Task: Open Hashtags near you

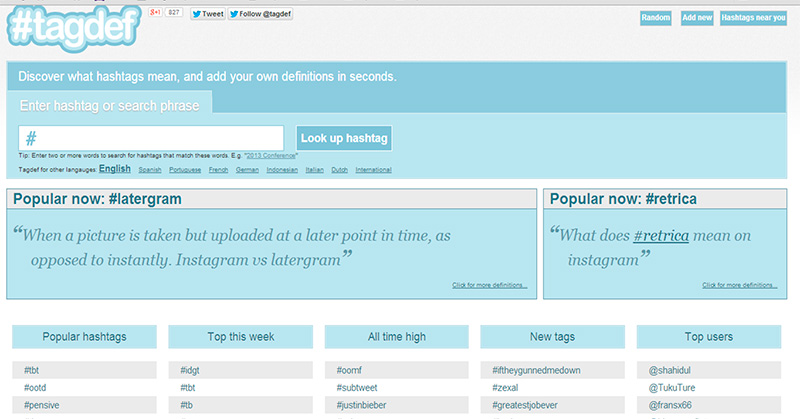Action: (754, 18)
